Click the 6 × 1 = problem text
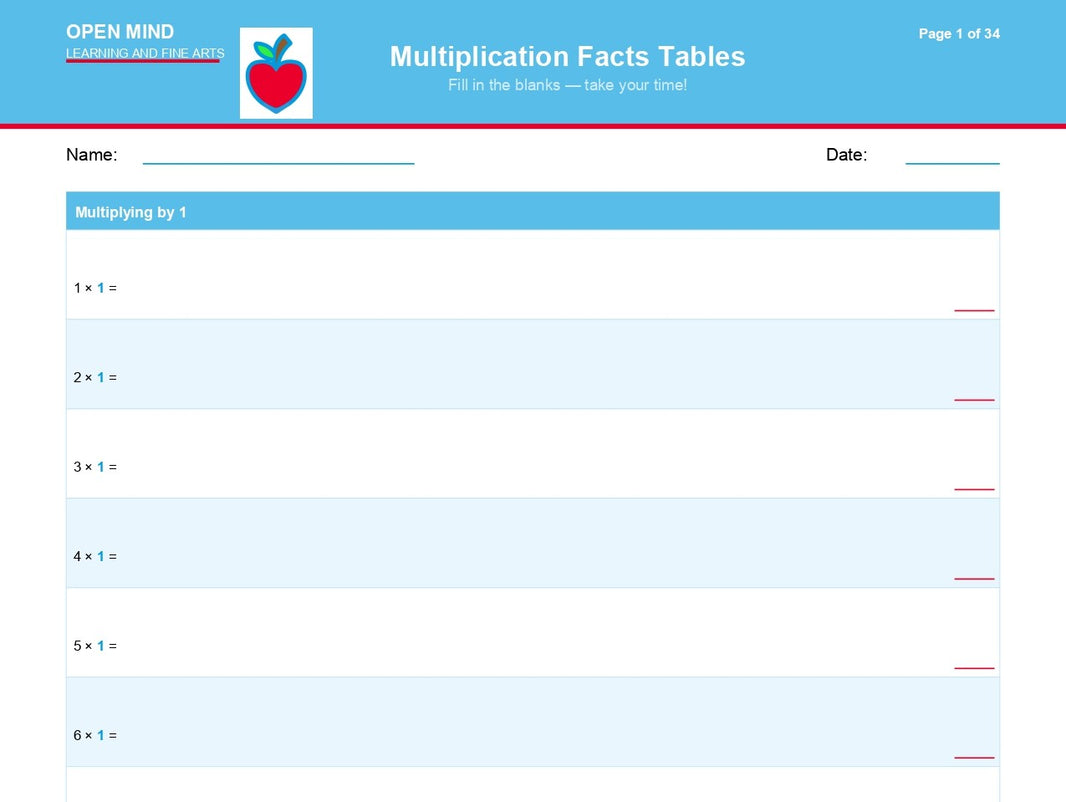This screenshot has width=1066, height=802. click(x=95, y=735)
